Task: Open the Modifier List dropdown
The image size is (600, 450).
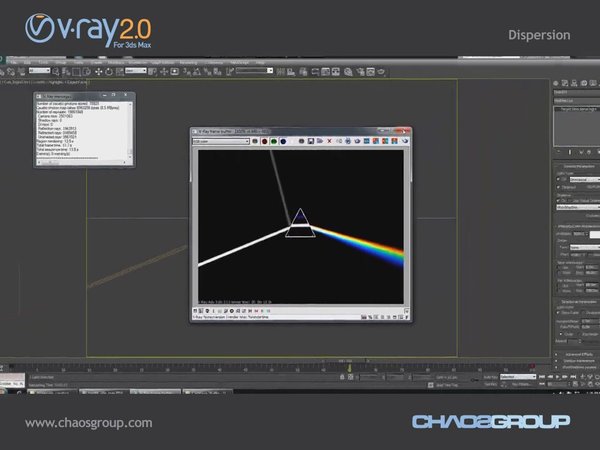Action: [x=577, y=101]
